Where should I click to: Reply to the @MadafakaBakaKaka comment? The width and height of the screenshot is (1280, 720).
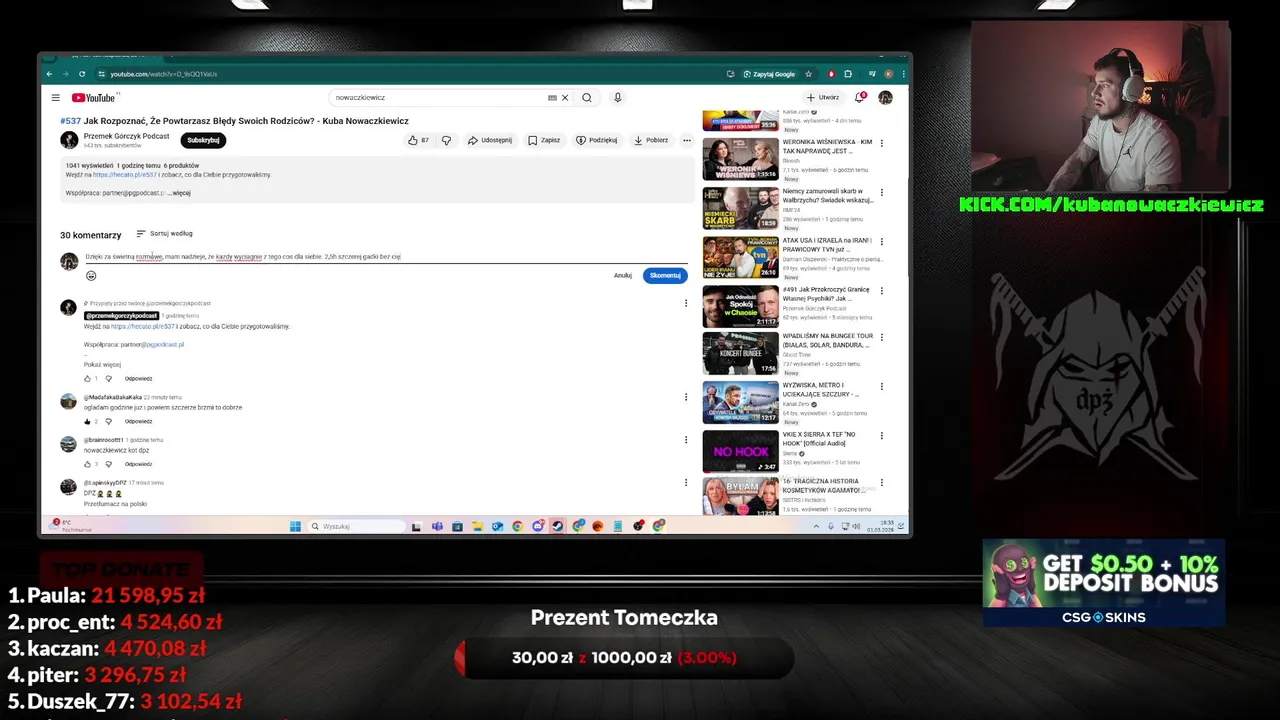[139, 422]
